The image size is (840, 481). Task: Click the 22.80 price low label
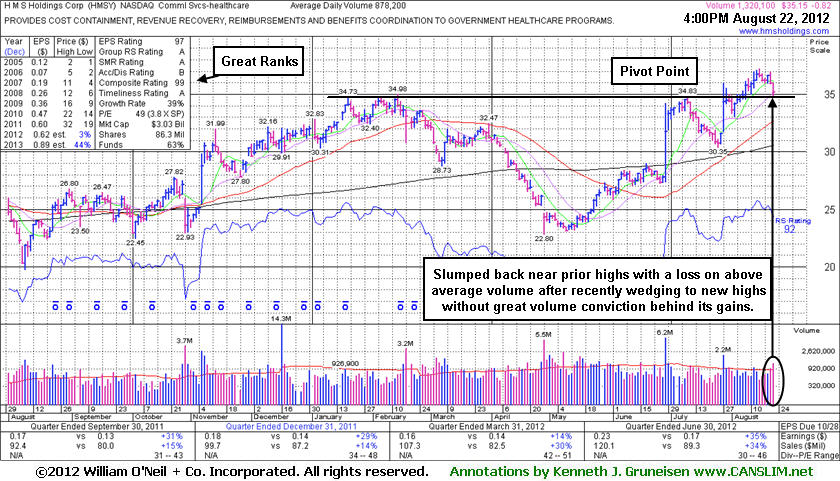pos(544,239)
